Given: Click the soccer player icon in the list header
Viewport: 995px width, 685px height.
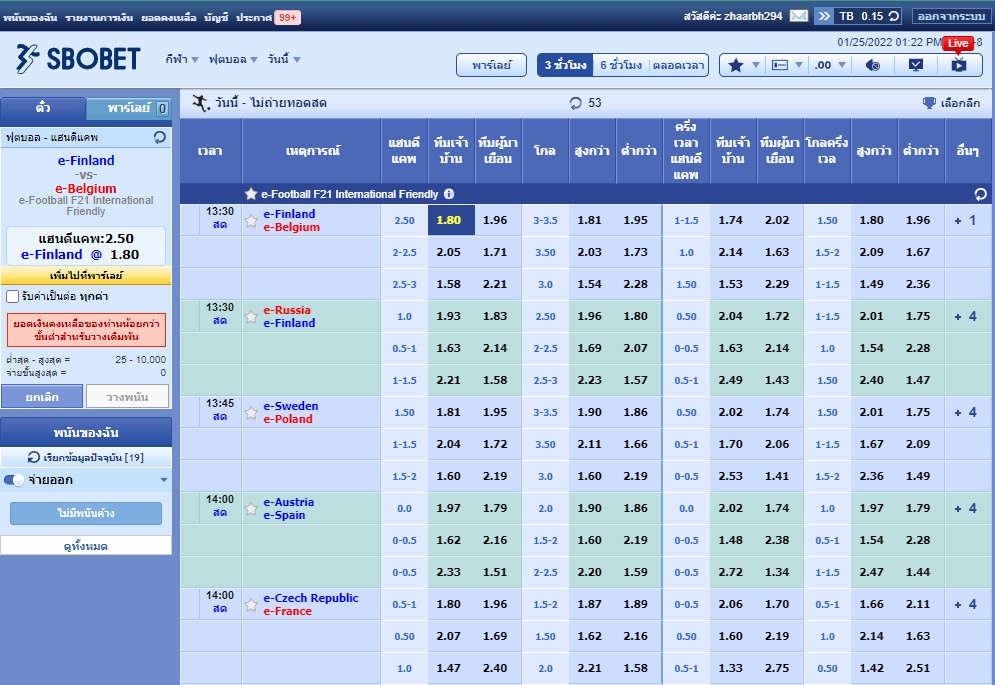Looking at the screenshot, I should [x=201, y=103].
